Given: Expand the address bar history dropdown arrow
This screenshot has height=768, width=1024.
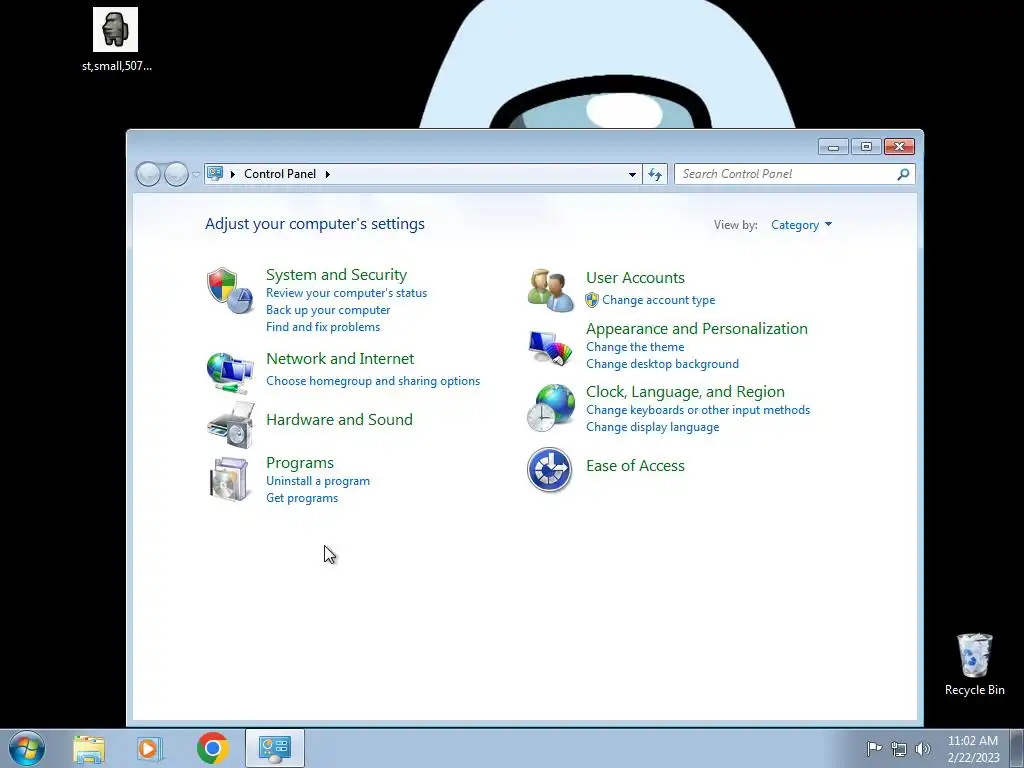Looking at the screenshot, I should click(x=632, y=174).
